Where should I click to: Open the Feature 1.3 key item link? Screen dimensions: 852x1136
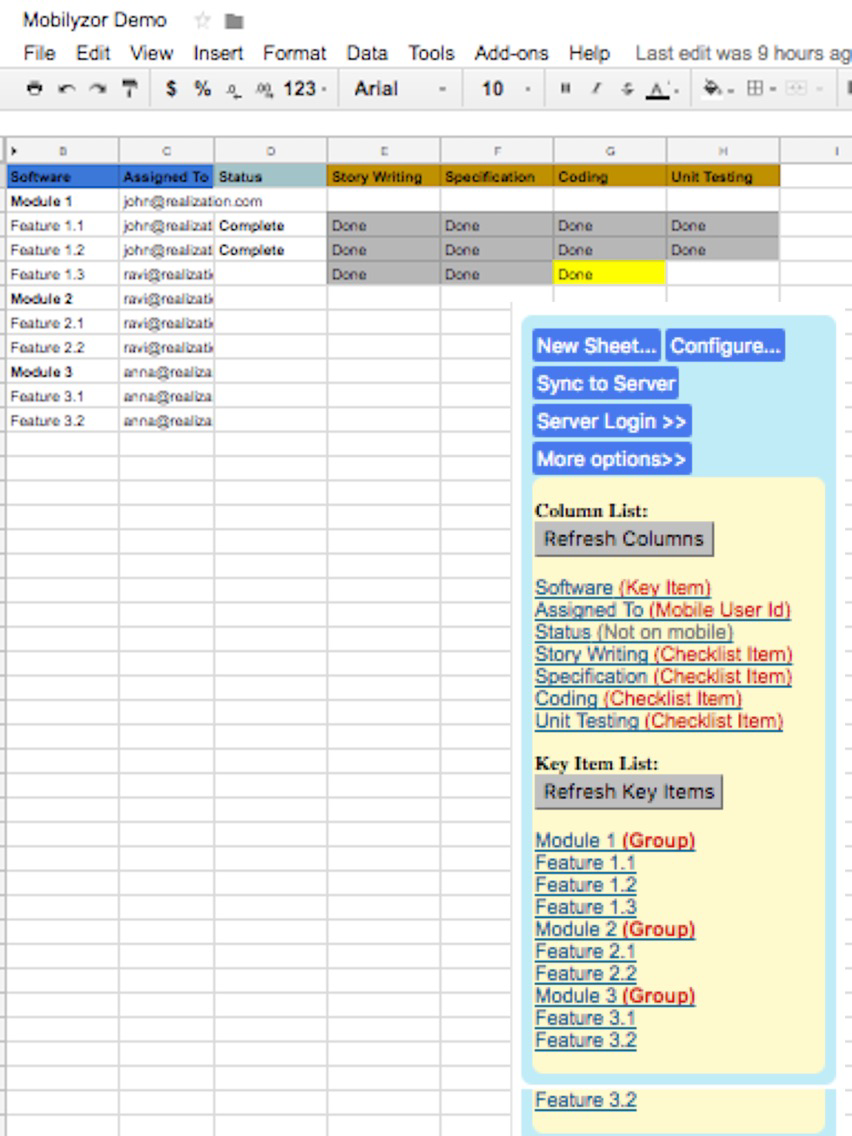tap(585, 907)
